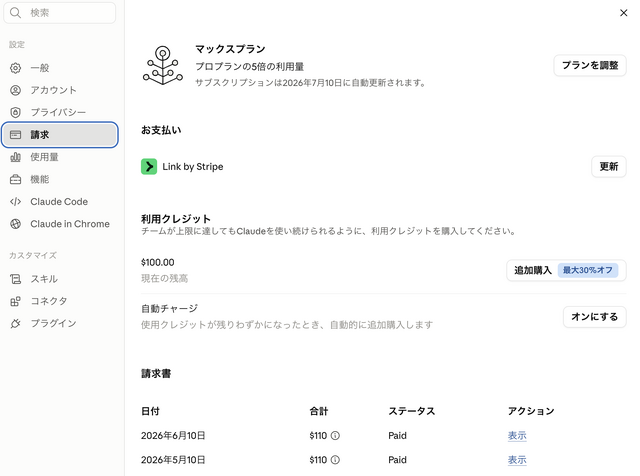Click the 最大30%オフ discount badge
The image size is (640, 476).
(588, 270)
